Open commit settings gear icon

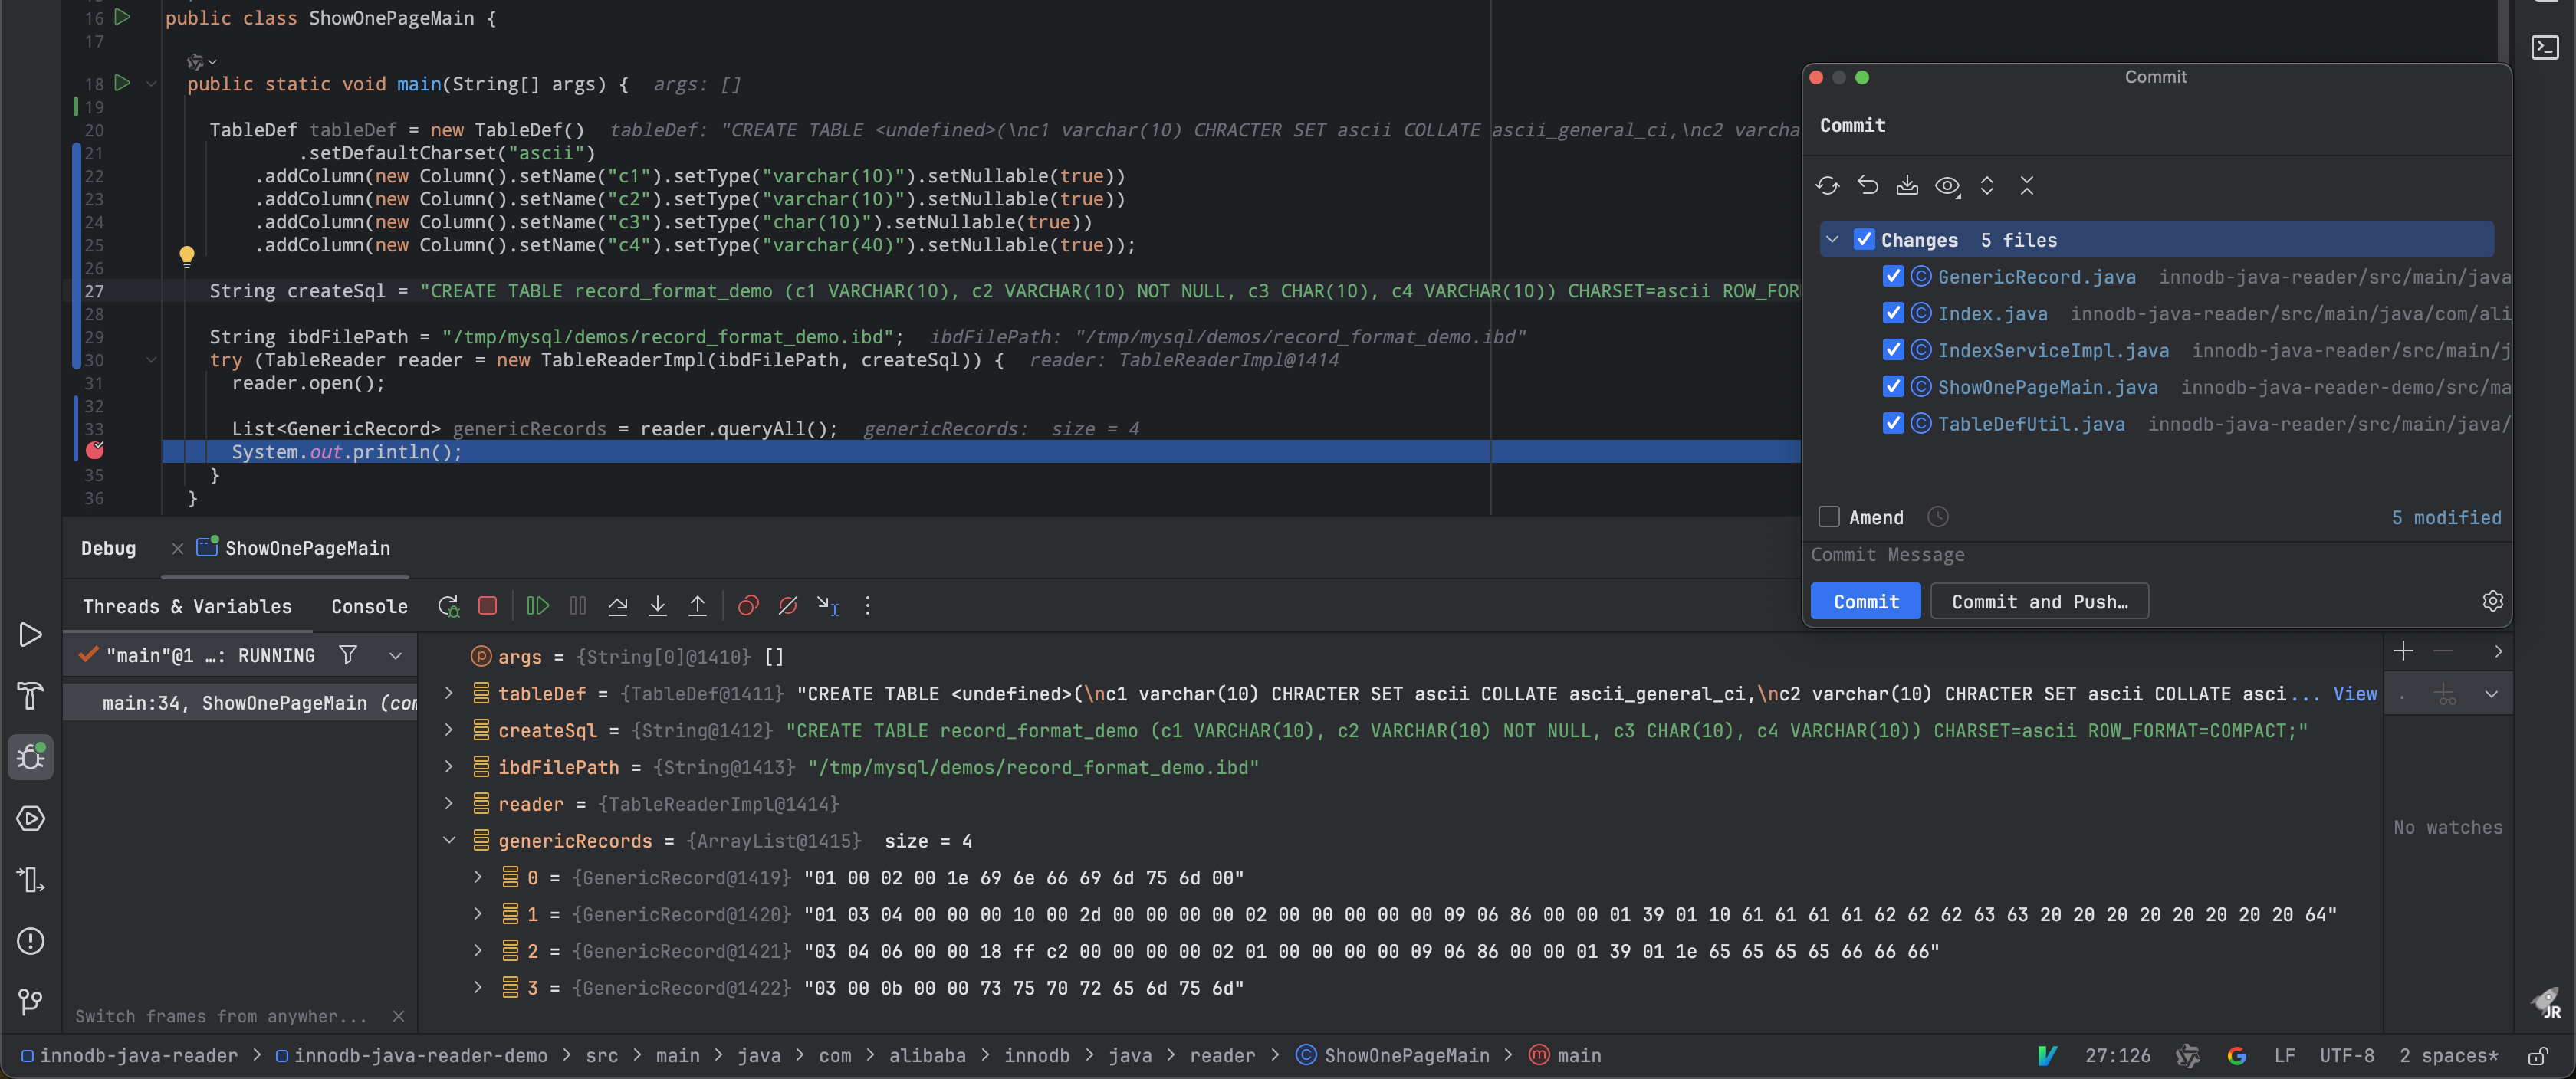[x=2492, y=601]
